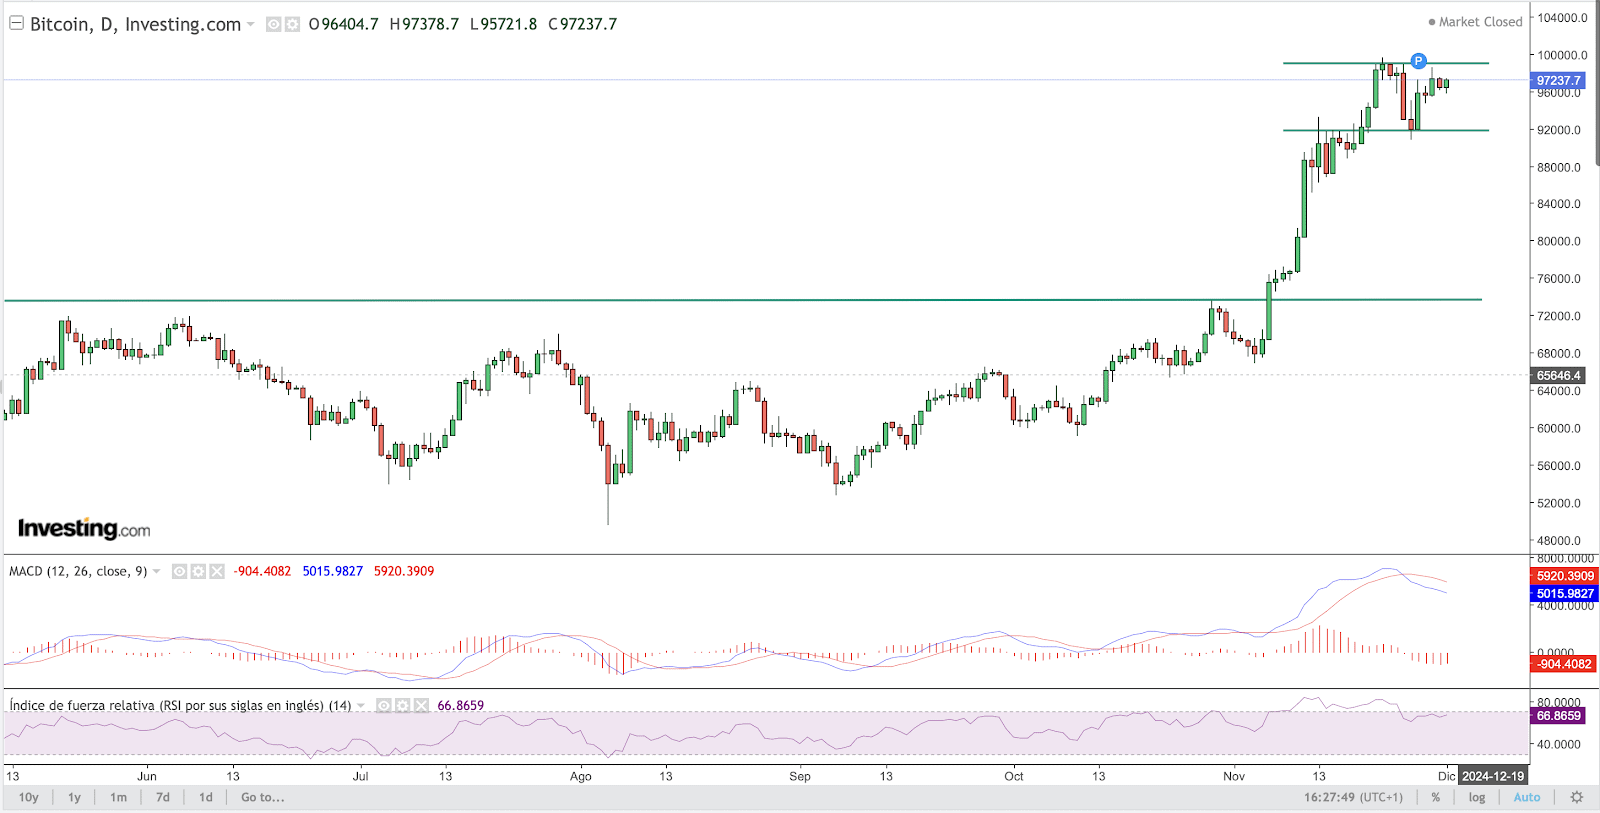Click the high value H 97378.7
The image size is (1600, 813).
click(424, 24)
